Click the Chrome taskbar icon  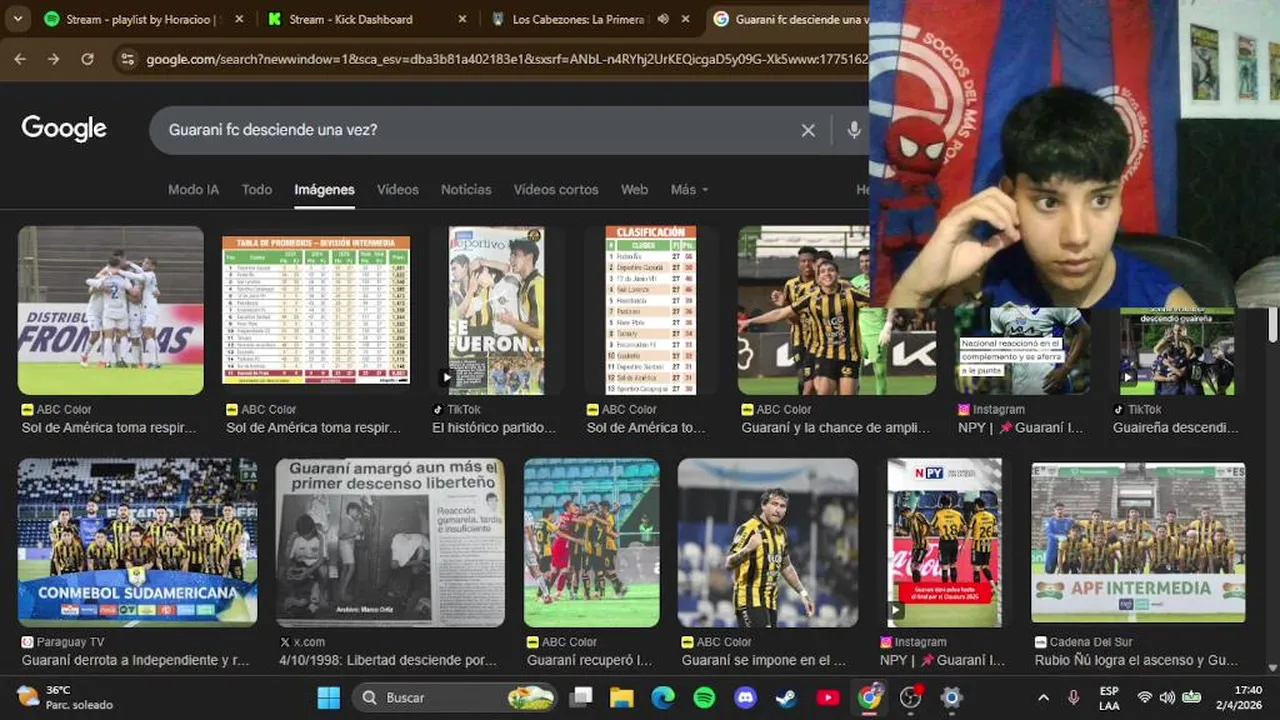[x=869, y=698]
